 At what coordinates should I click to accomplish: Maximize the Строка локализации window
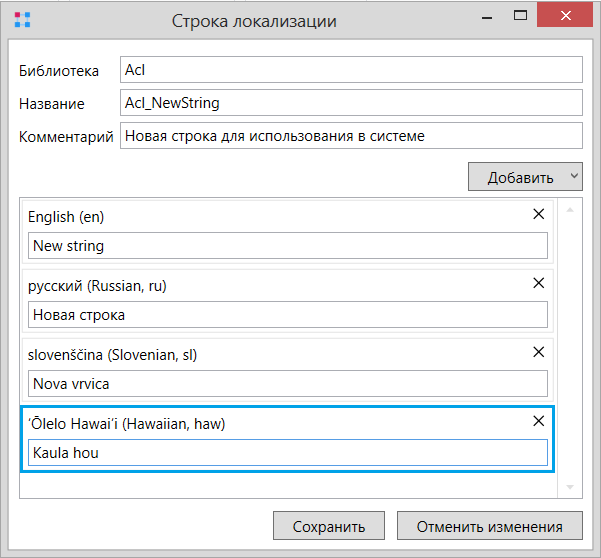pyautogui.click(x=520, y=15)
